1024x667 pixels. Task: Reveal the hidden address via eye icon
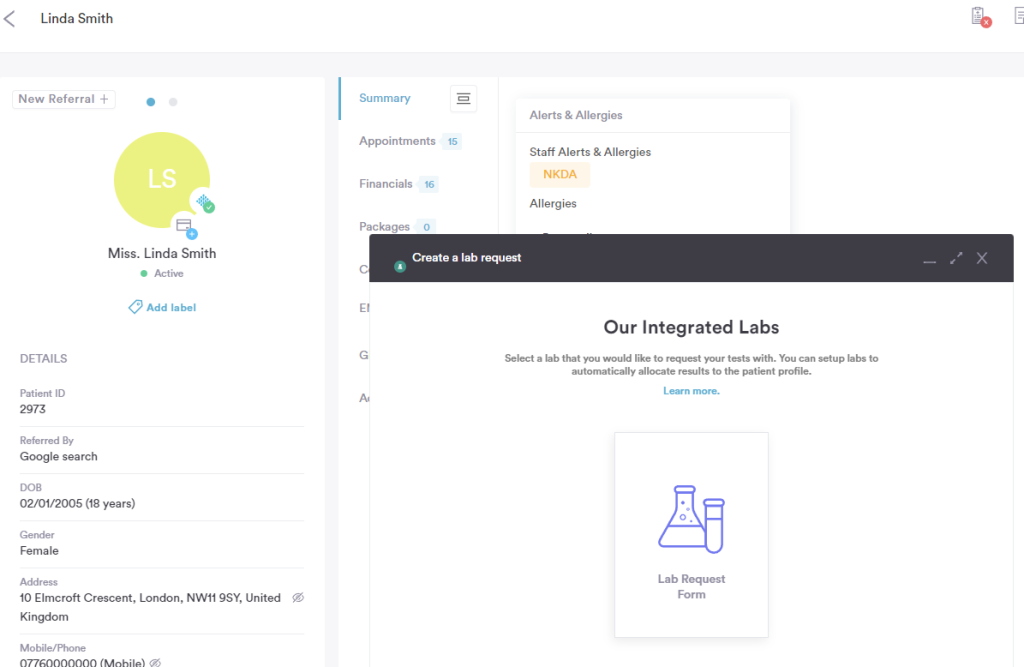(297, 598)
